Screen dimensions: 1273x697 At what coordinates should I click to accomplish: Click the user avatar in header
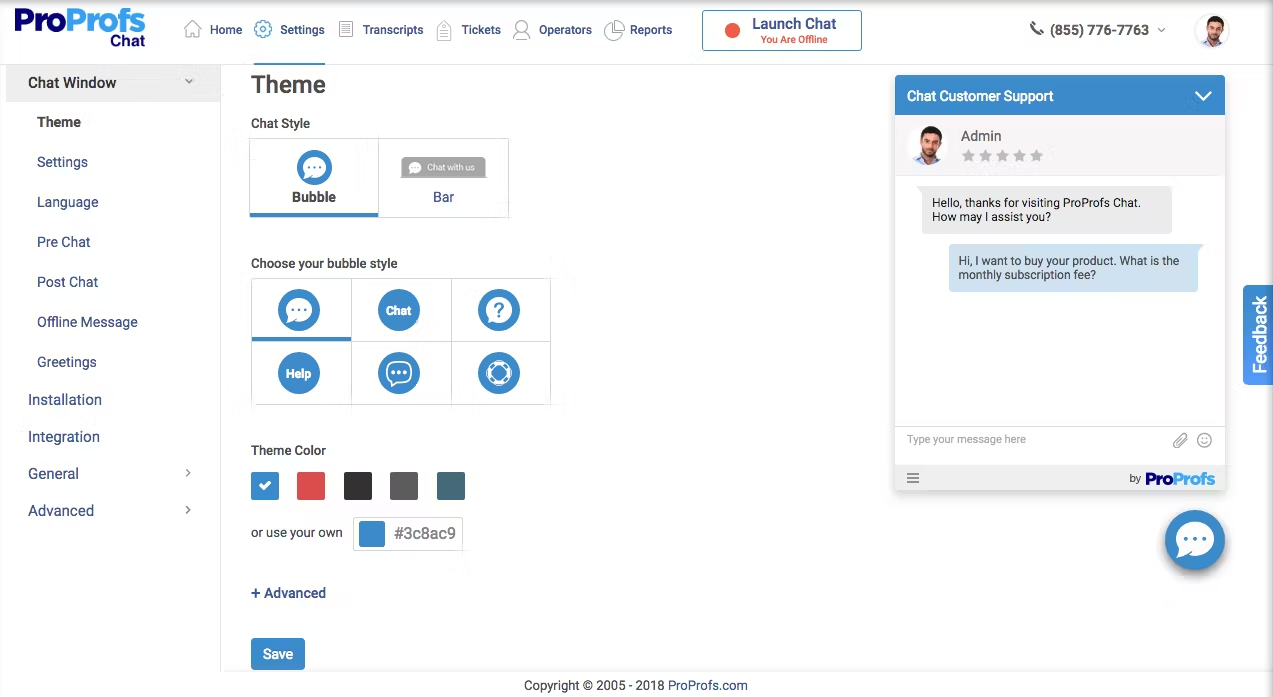pyautogui.click(x=1212, y=31)
